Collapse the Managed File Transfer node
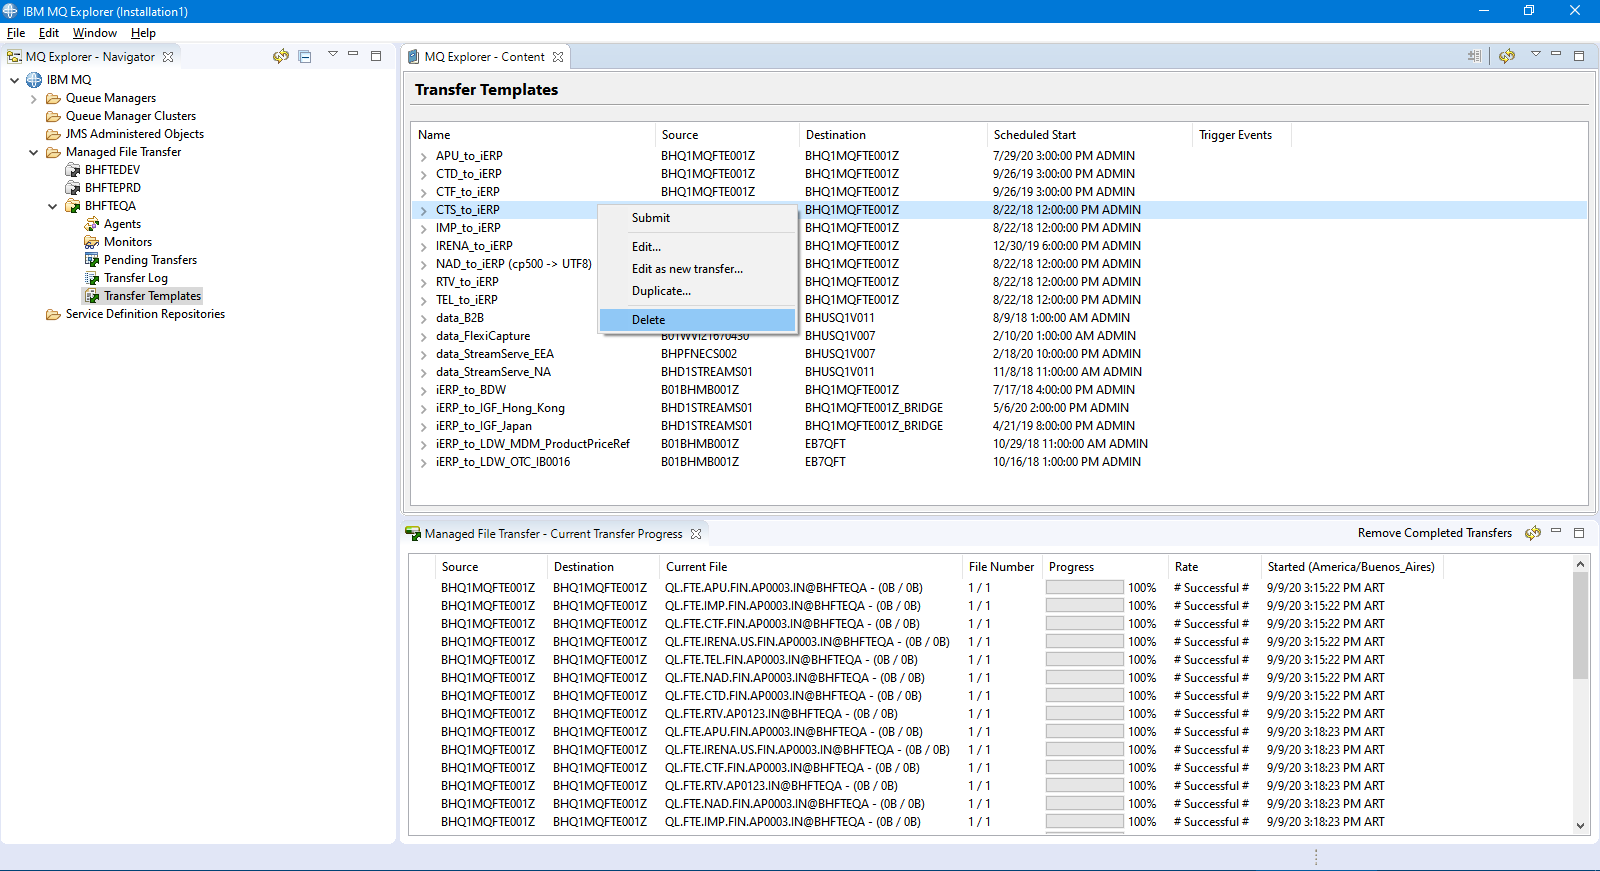 click(x=33, y=152)
